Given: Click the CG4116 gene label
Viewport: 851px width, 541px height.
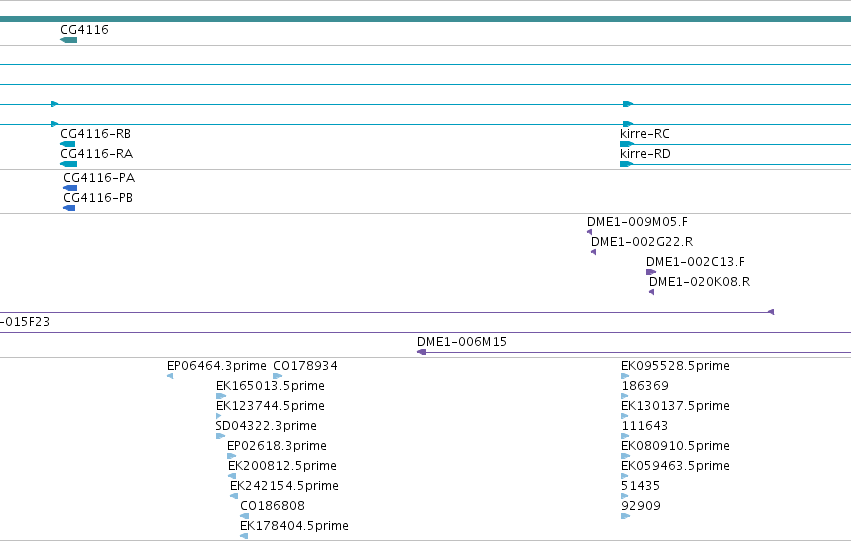Looking at the screenshot, I should click(x=84, y=29).
